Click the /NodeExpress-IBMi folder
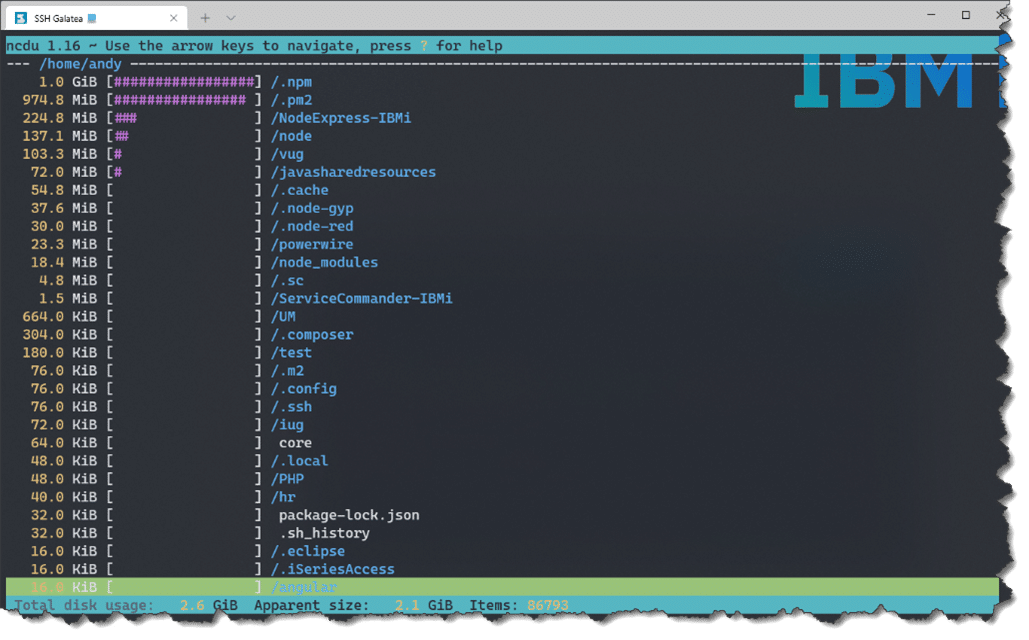Image resolution: width=1029 pixels, height=640 pixels. 340,118
